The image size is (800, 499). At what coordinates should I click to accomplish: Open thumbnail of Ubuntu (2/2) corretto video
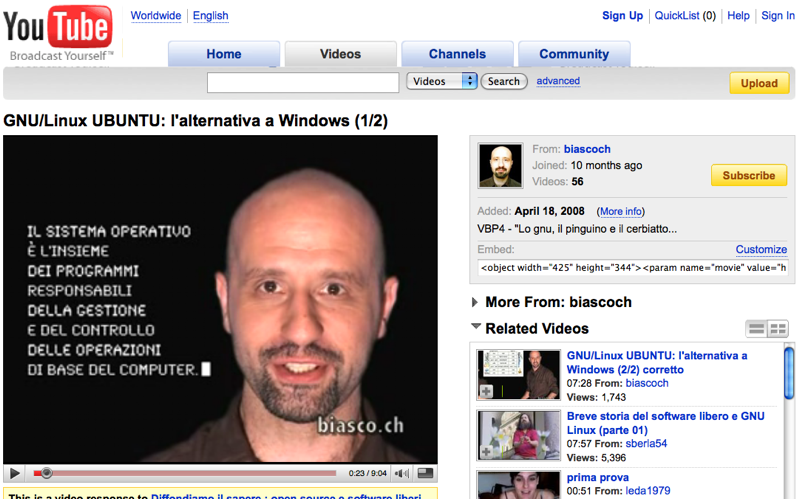pos(518,375)
